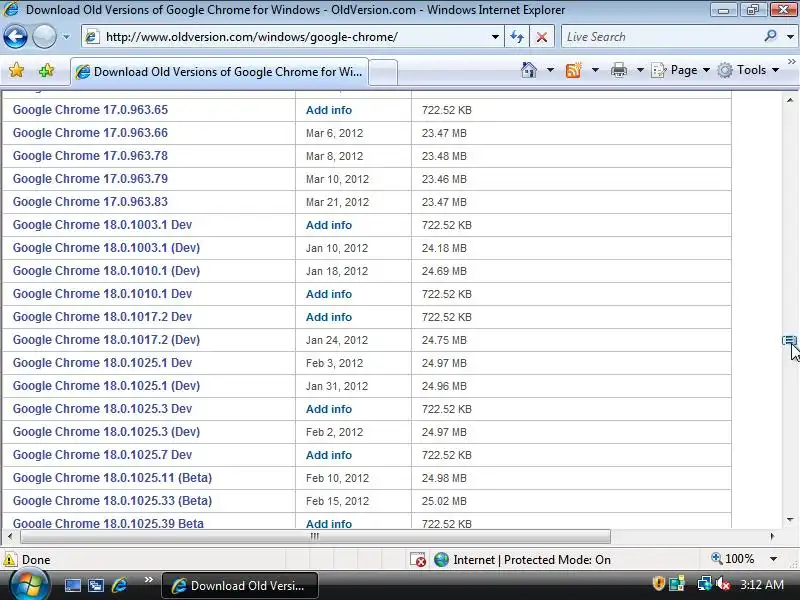The width and height of the screenshot is (800, 600).
Task: Click Add info for 18.0.1025.7 Dev
Action: [x=329, y=455]
